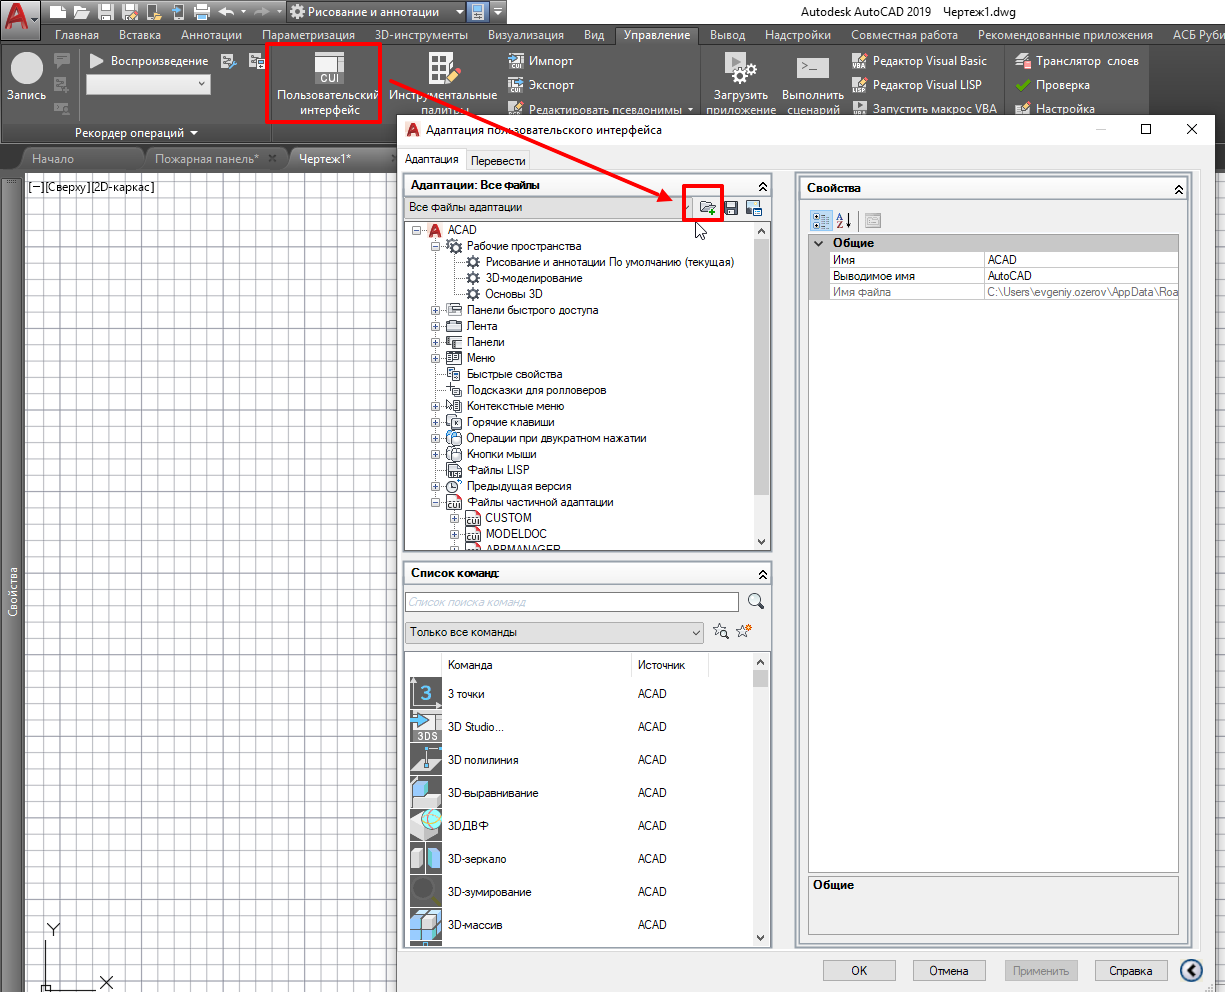Click the New drawing icon in Quick Access toolbar
Viewport: 1225px width, 992px height.
pyautogui.click(x=59, y=12)
